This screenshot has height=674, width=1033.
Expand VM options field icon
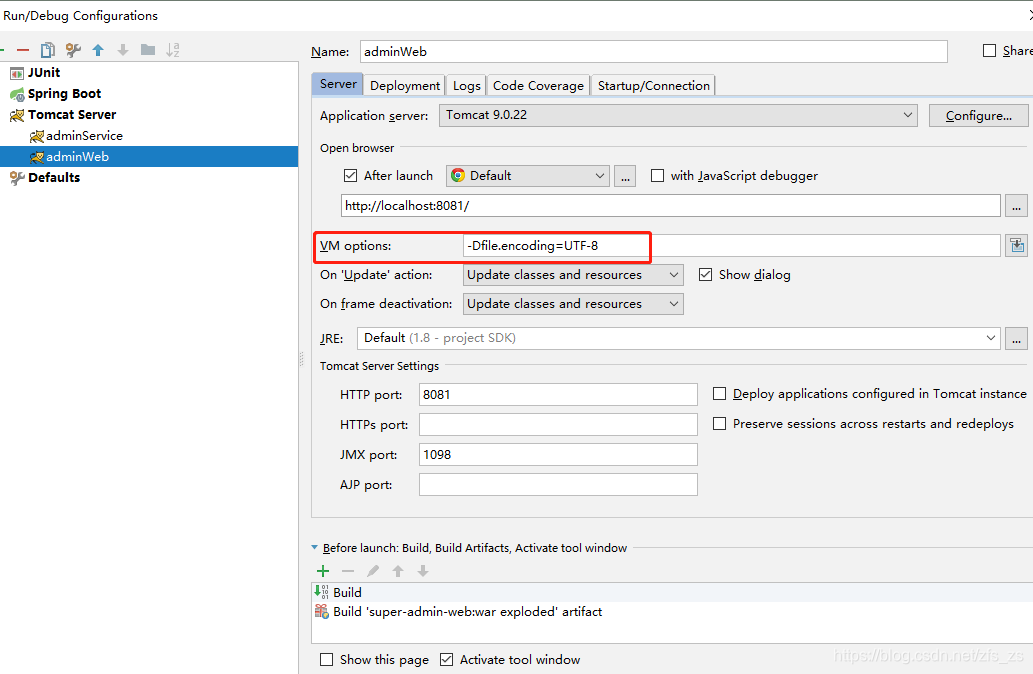pyautogui.click(x=1017, y=246)
